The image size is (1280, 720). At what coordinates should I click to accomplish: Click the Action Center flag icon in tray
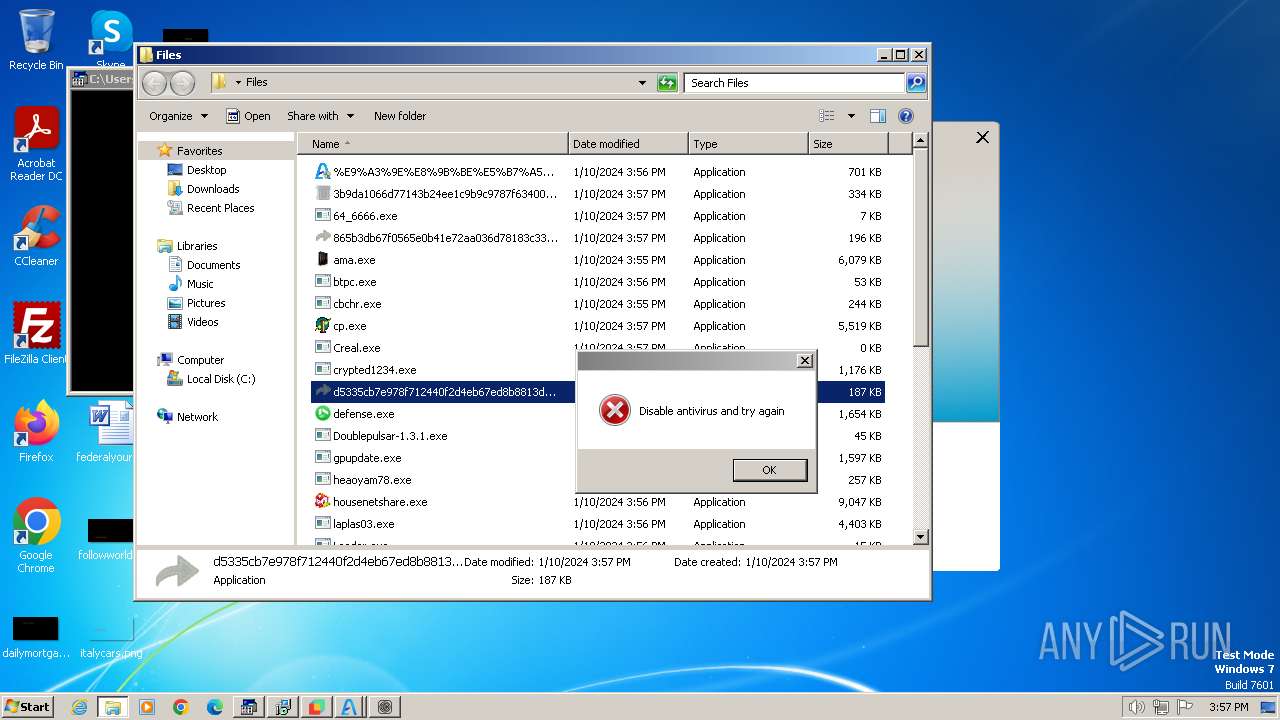(x=1185, y=707)
